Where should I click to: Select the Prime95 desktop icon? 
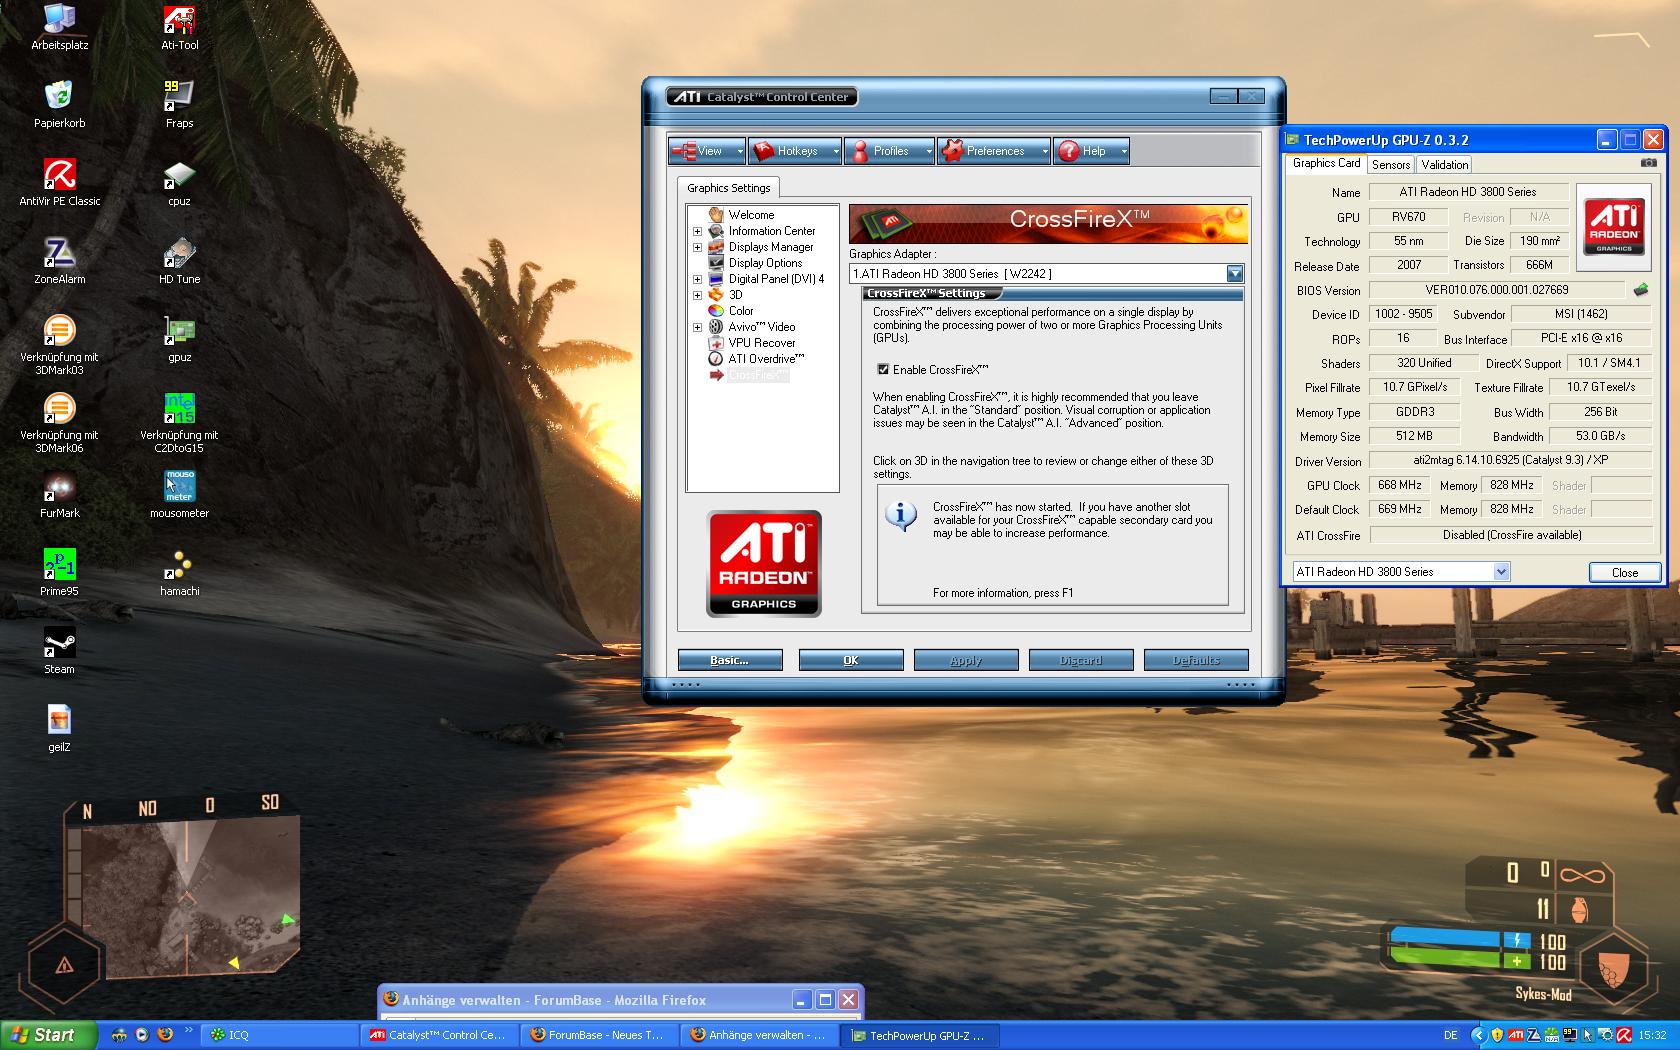60,573
